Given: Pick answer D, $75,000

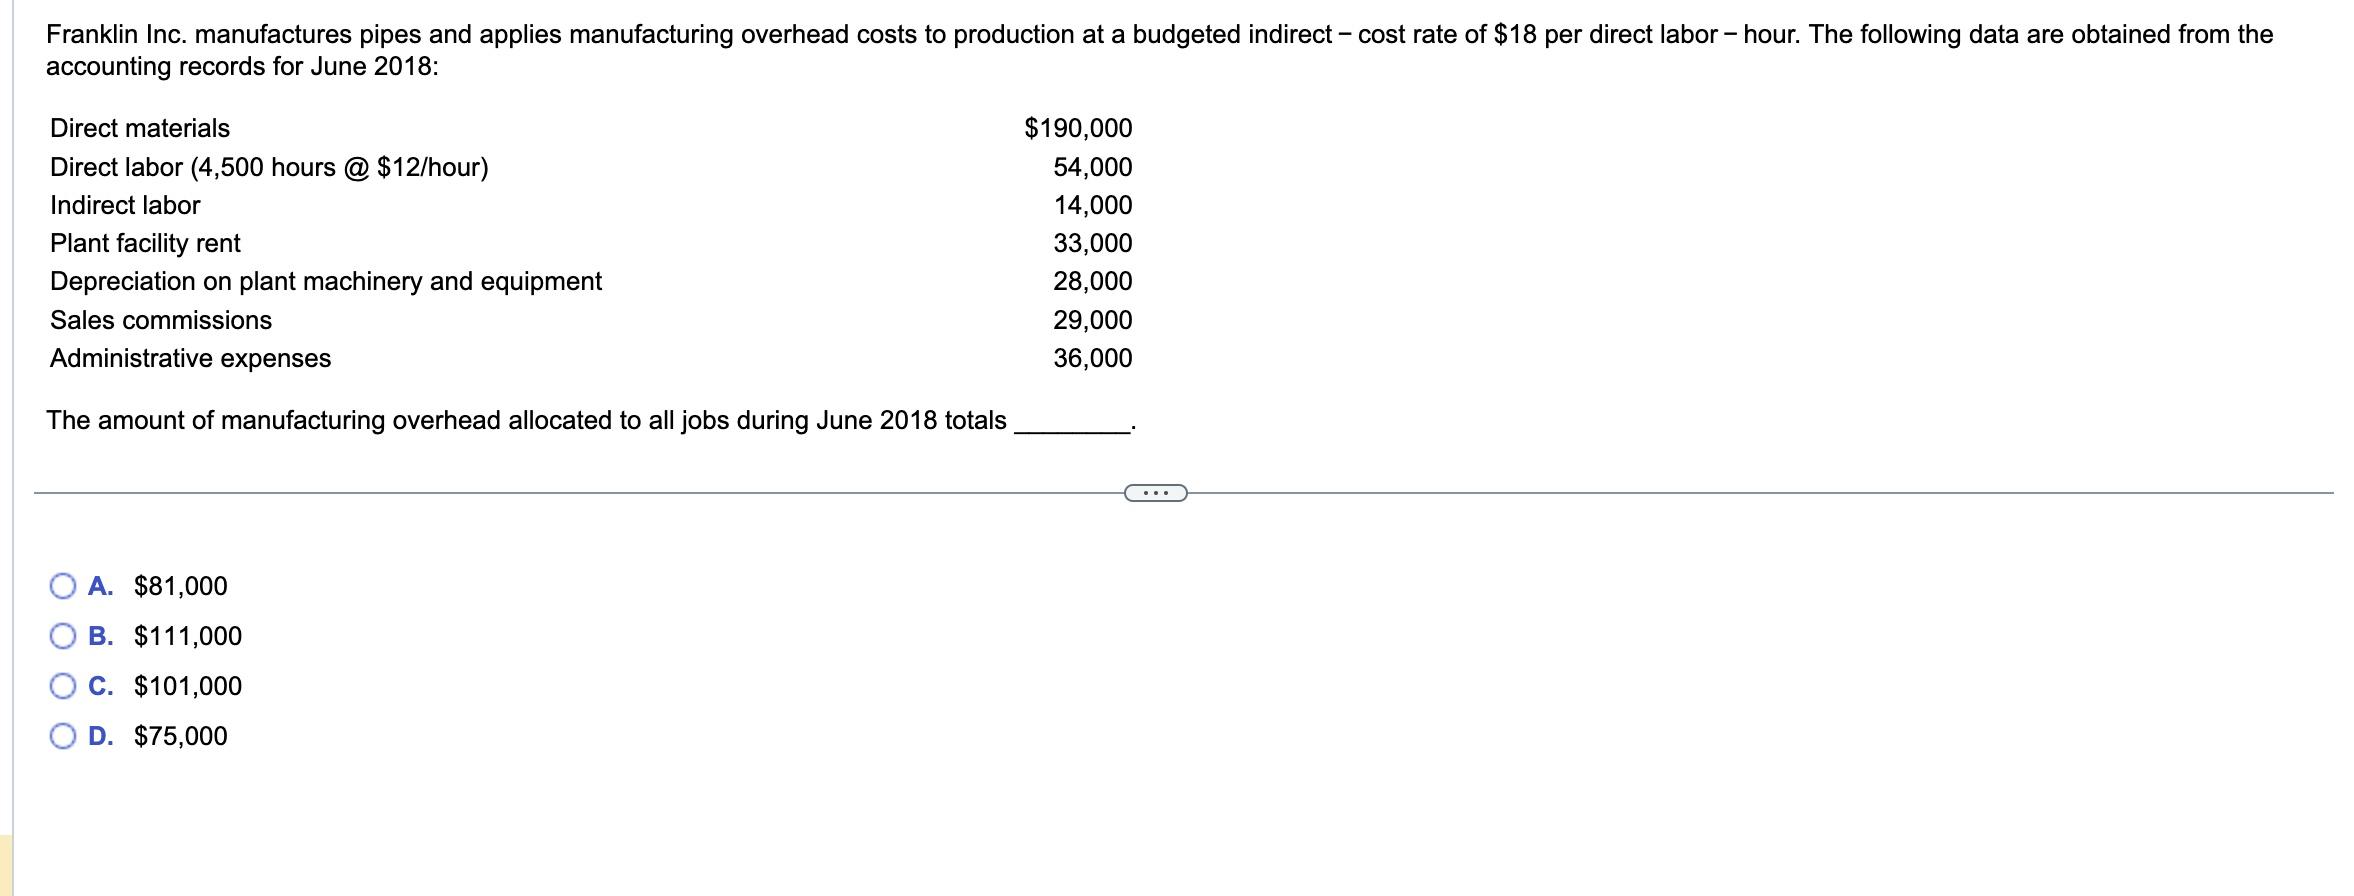Looking at the screenshot, I should coord(62,737).
